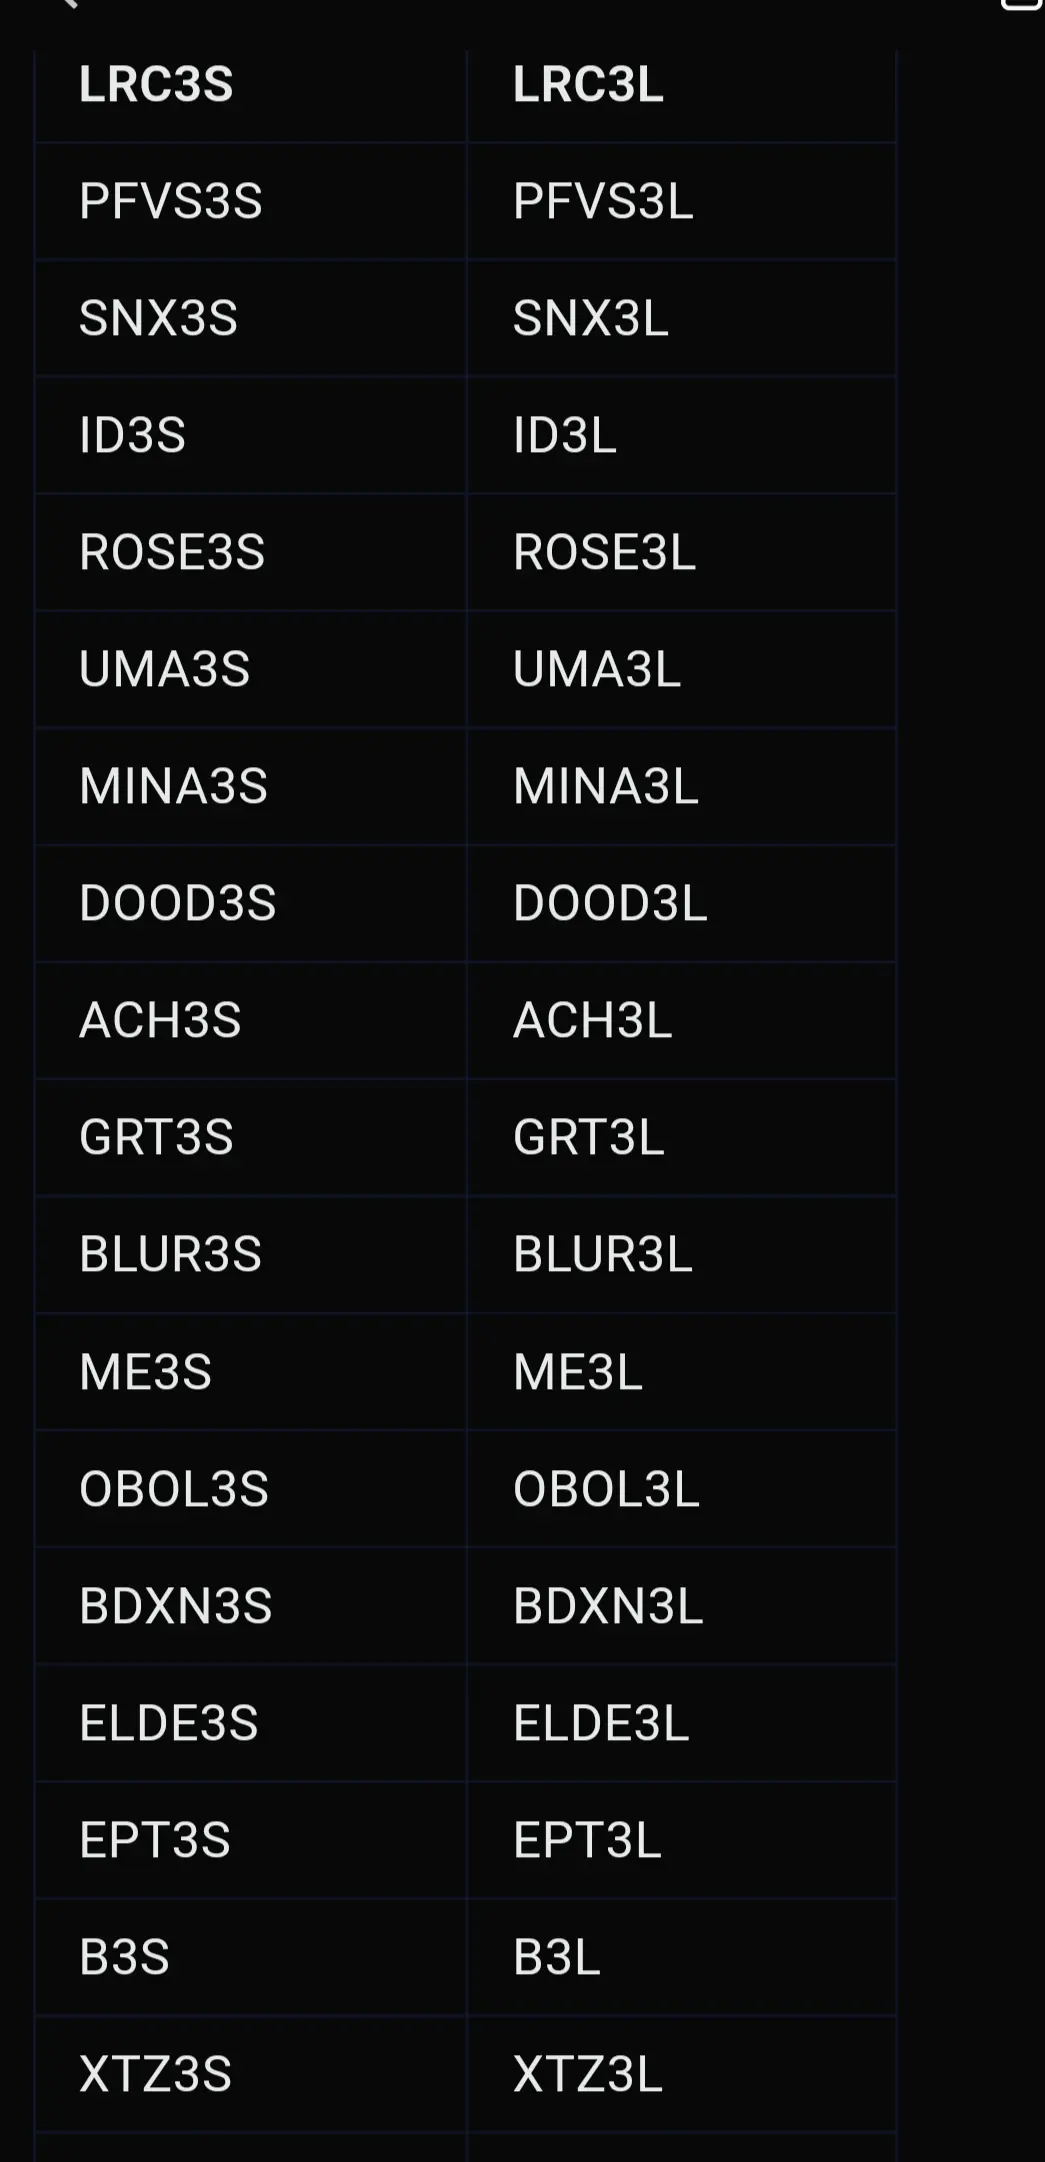1045x2162 pixels.
Task: Choose the ID3S token entry
Action: 251,435
